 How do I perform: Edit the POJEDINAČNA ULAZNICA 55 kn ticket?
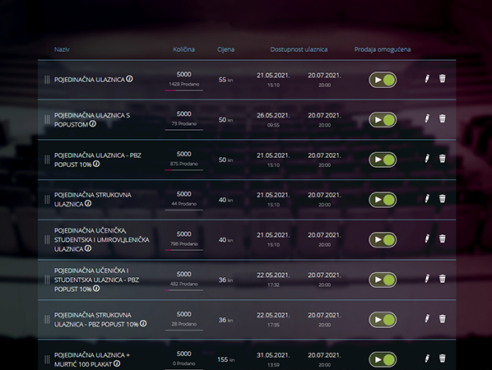tap(427, 79)
